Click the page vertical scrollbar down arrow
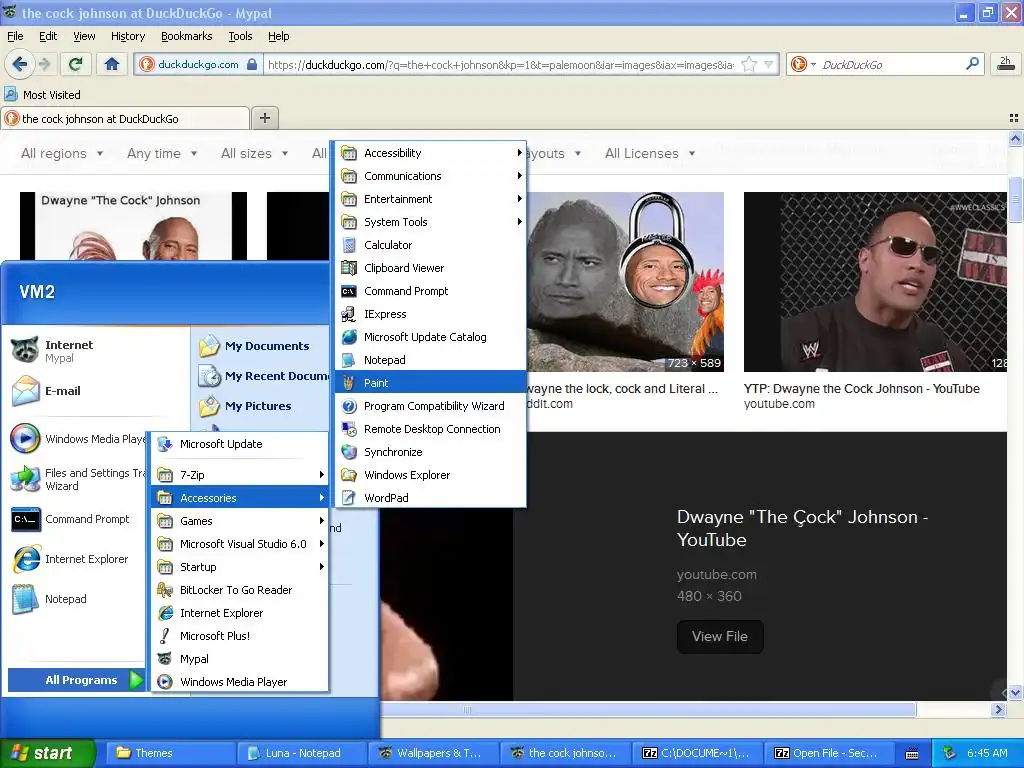 pos(1016,692)
